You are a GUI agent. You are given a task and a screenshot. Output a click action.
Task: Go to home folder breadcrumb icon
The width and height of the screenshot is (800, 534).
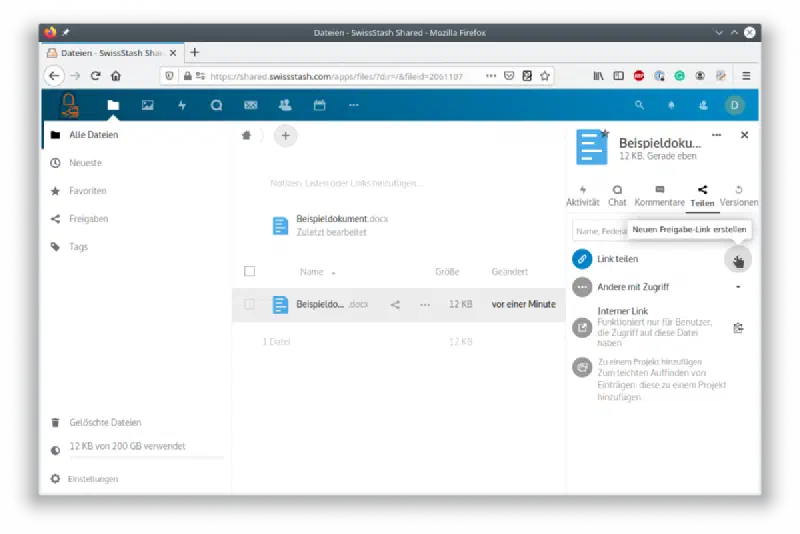point(246,135)
